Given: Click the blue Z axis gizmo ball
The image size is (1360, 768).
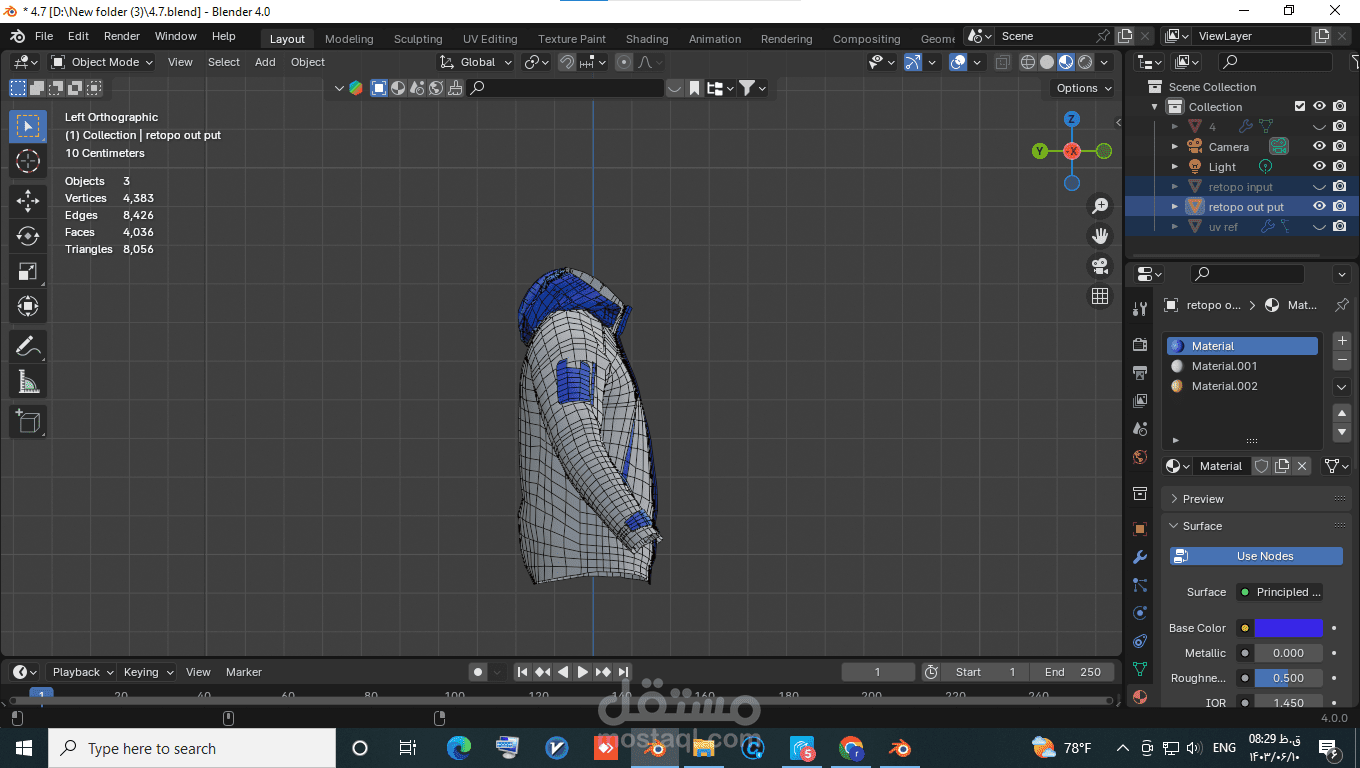Looking at the screenshot, I should coord(1072,119).
